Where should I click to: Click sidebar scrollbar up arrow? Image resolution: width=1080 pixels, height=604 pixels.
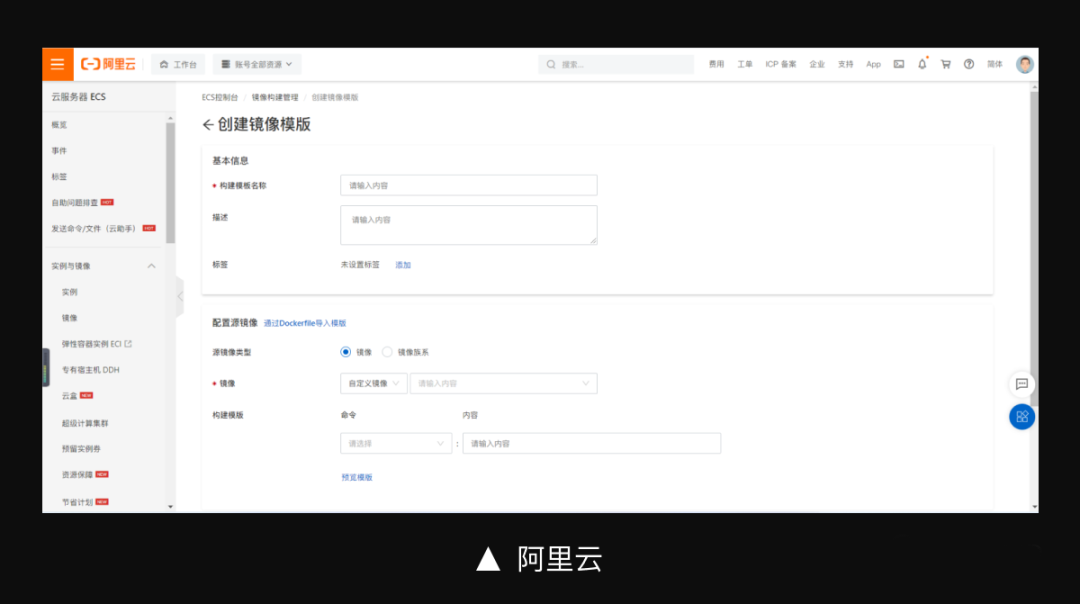170,119
